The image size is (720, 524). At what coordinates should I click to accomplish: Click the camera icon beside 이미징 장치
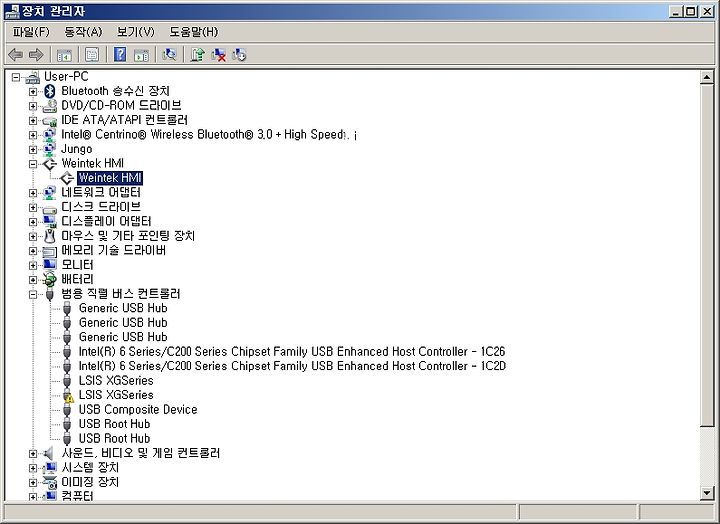[x=49, y=482]
